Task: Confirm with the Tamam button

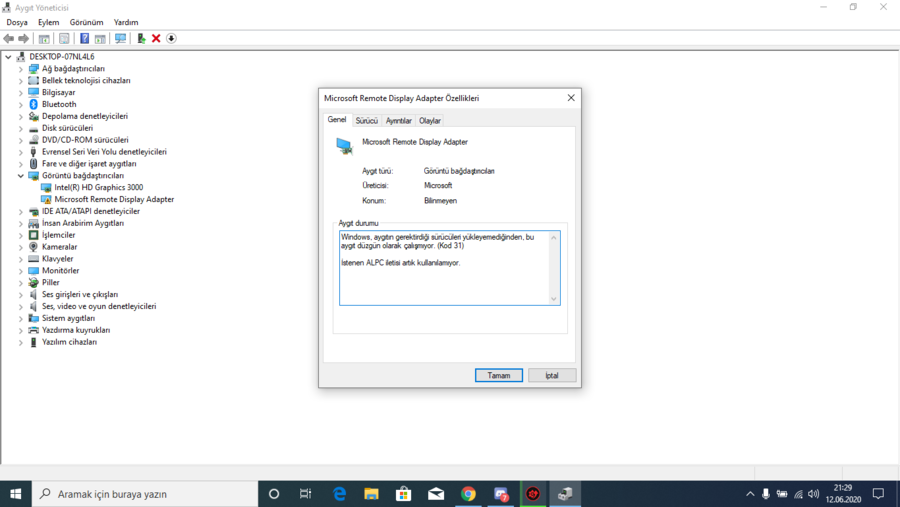Action: 499,375
